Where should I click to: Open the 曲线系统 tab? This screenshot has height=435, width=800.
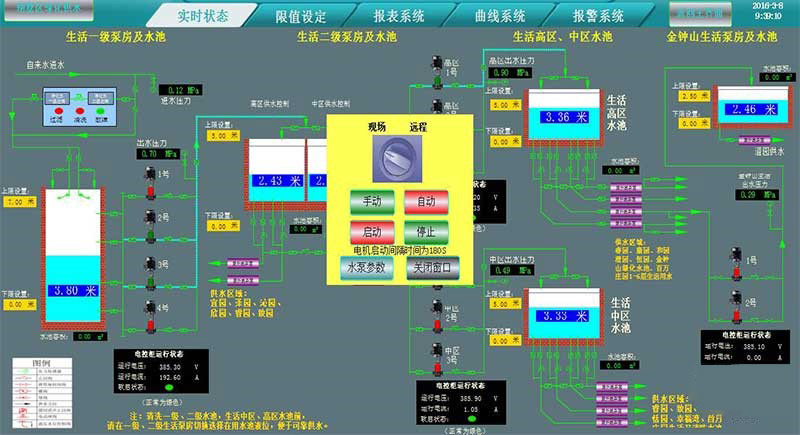(500, 15)
